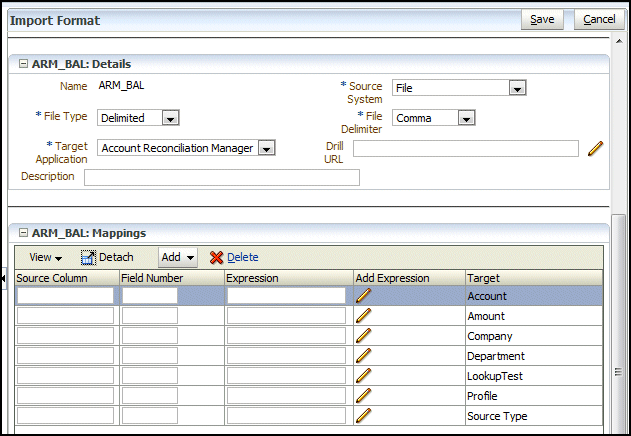Click the Save button

click(542, 19)
